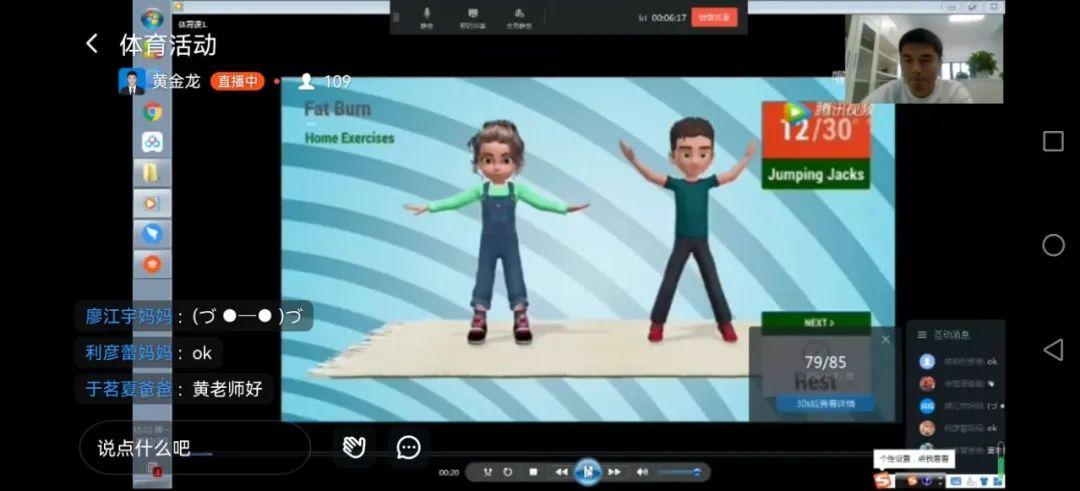Click rewind in the media player
Image resolution: width=1080 pixels, height=491 pixels.
point(562,472)
